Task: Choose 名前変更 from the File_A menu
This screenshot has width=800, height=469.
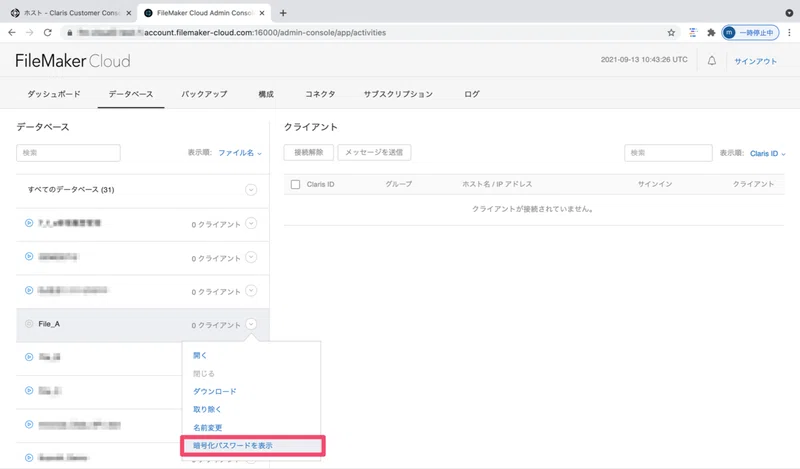Action: click(207, 428)
